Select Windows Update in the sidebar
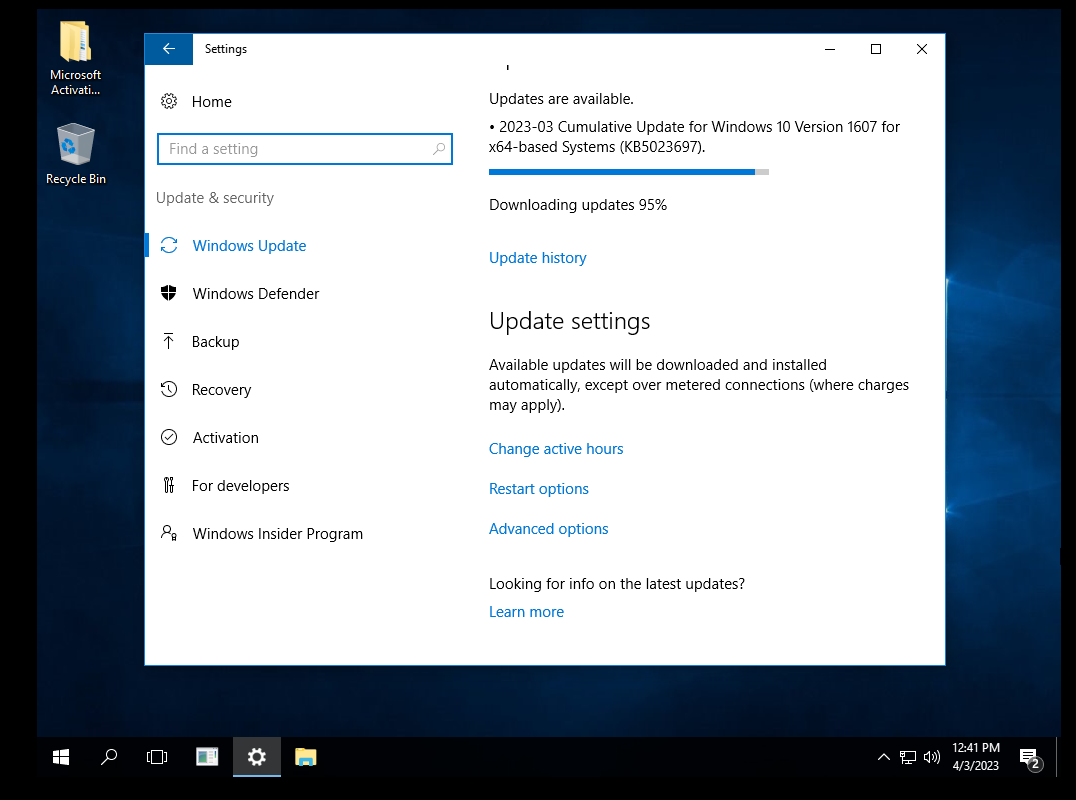The width and height of the screenshot is (1076, 800). coord(249,246)
